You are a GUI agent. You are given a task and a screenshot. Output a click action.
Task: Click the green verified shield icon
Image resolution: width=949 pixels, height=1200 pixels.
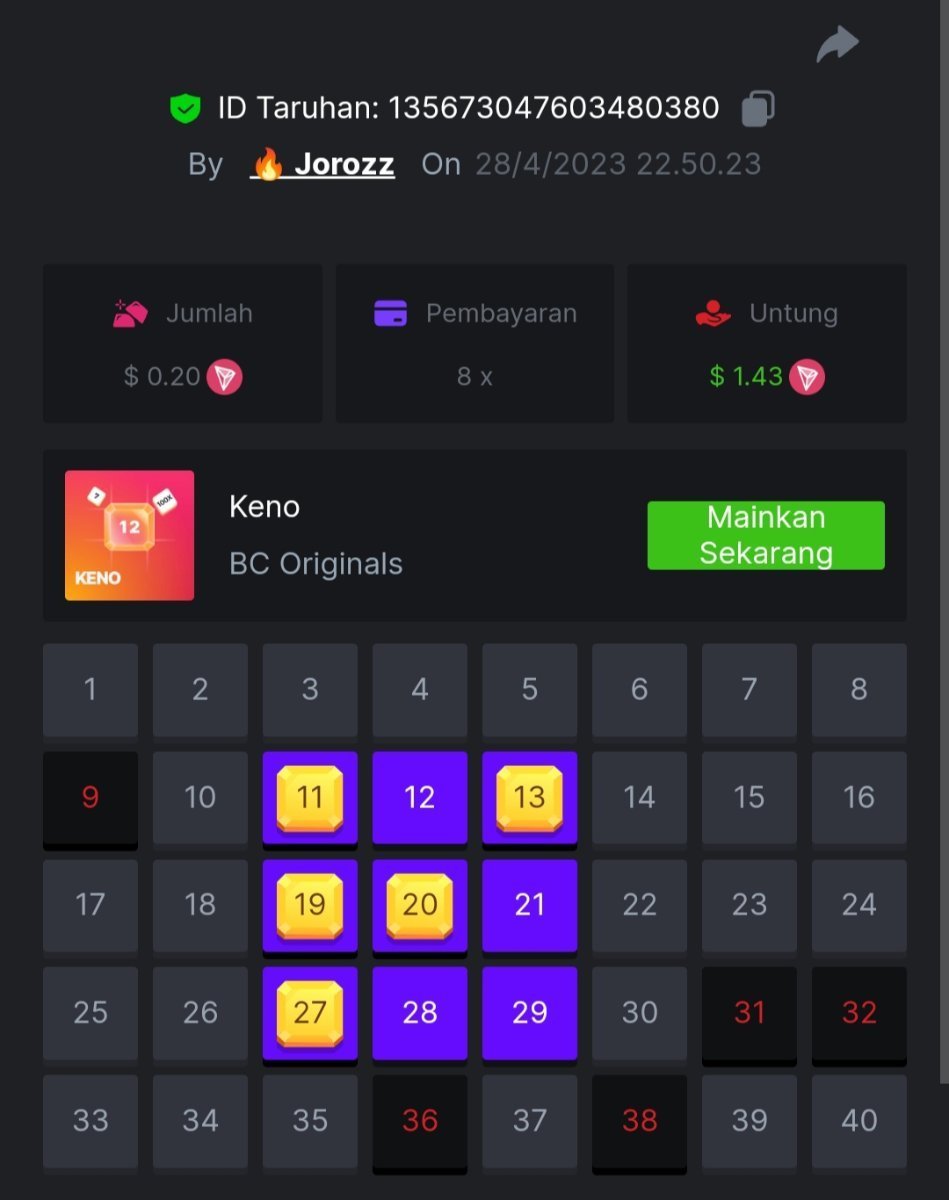point(185,108)
